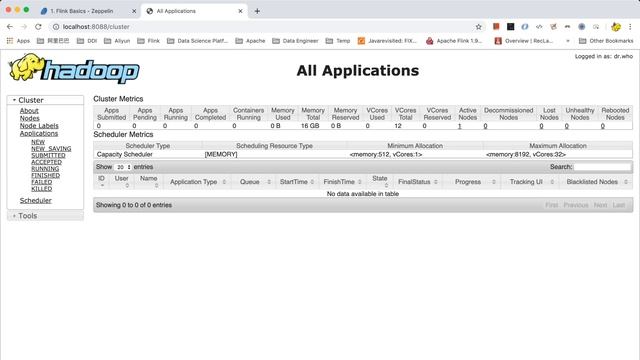
Task: Sort table by Progress column
Action: coord(471,182)
